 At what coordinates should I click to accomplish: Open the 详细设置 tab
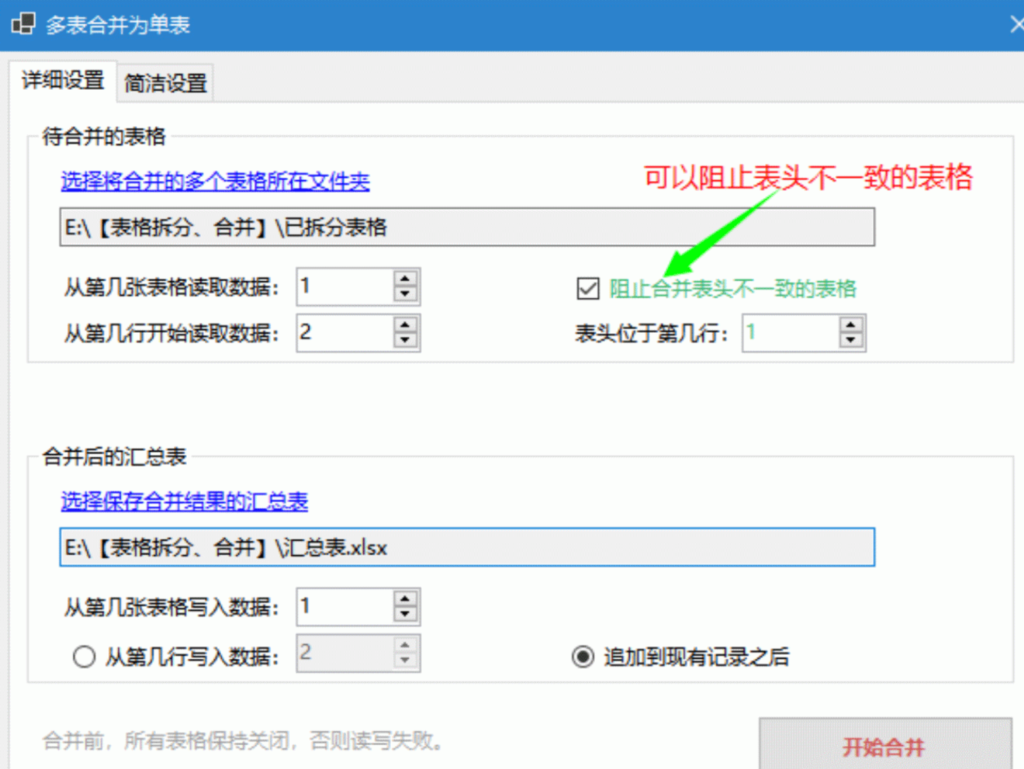pyautogui.click(x=63, y=81)
